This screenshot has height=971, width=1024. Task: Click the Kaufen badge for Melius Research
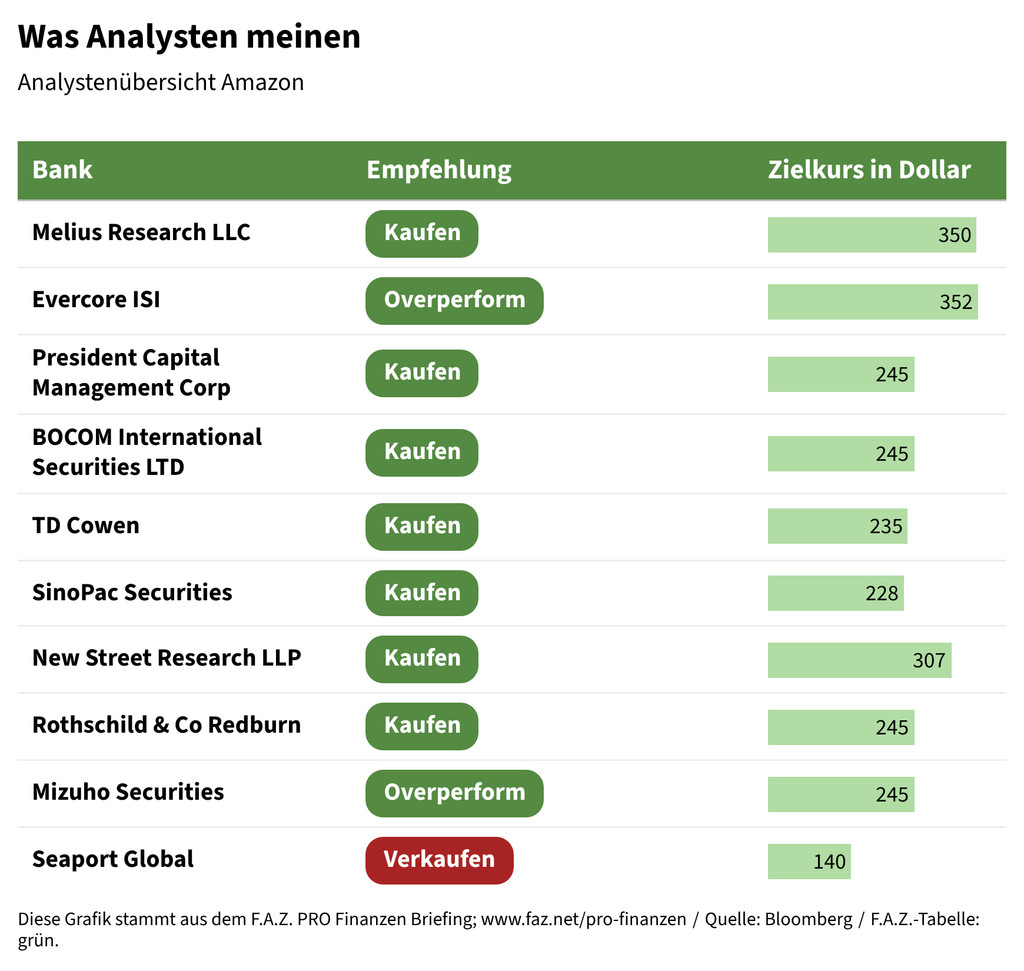421,233
